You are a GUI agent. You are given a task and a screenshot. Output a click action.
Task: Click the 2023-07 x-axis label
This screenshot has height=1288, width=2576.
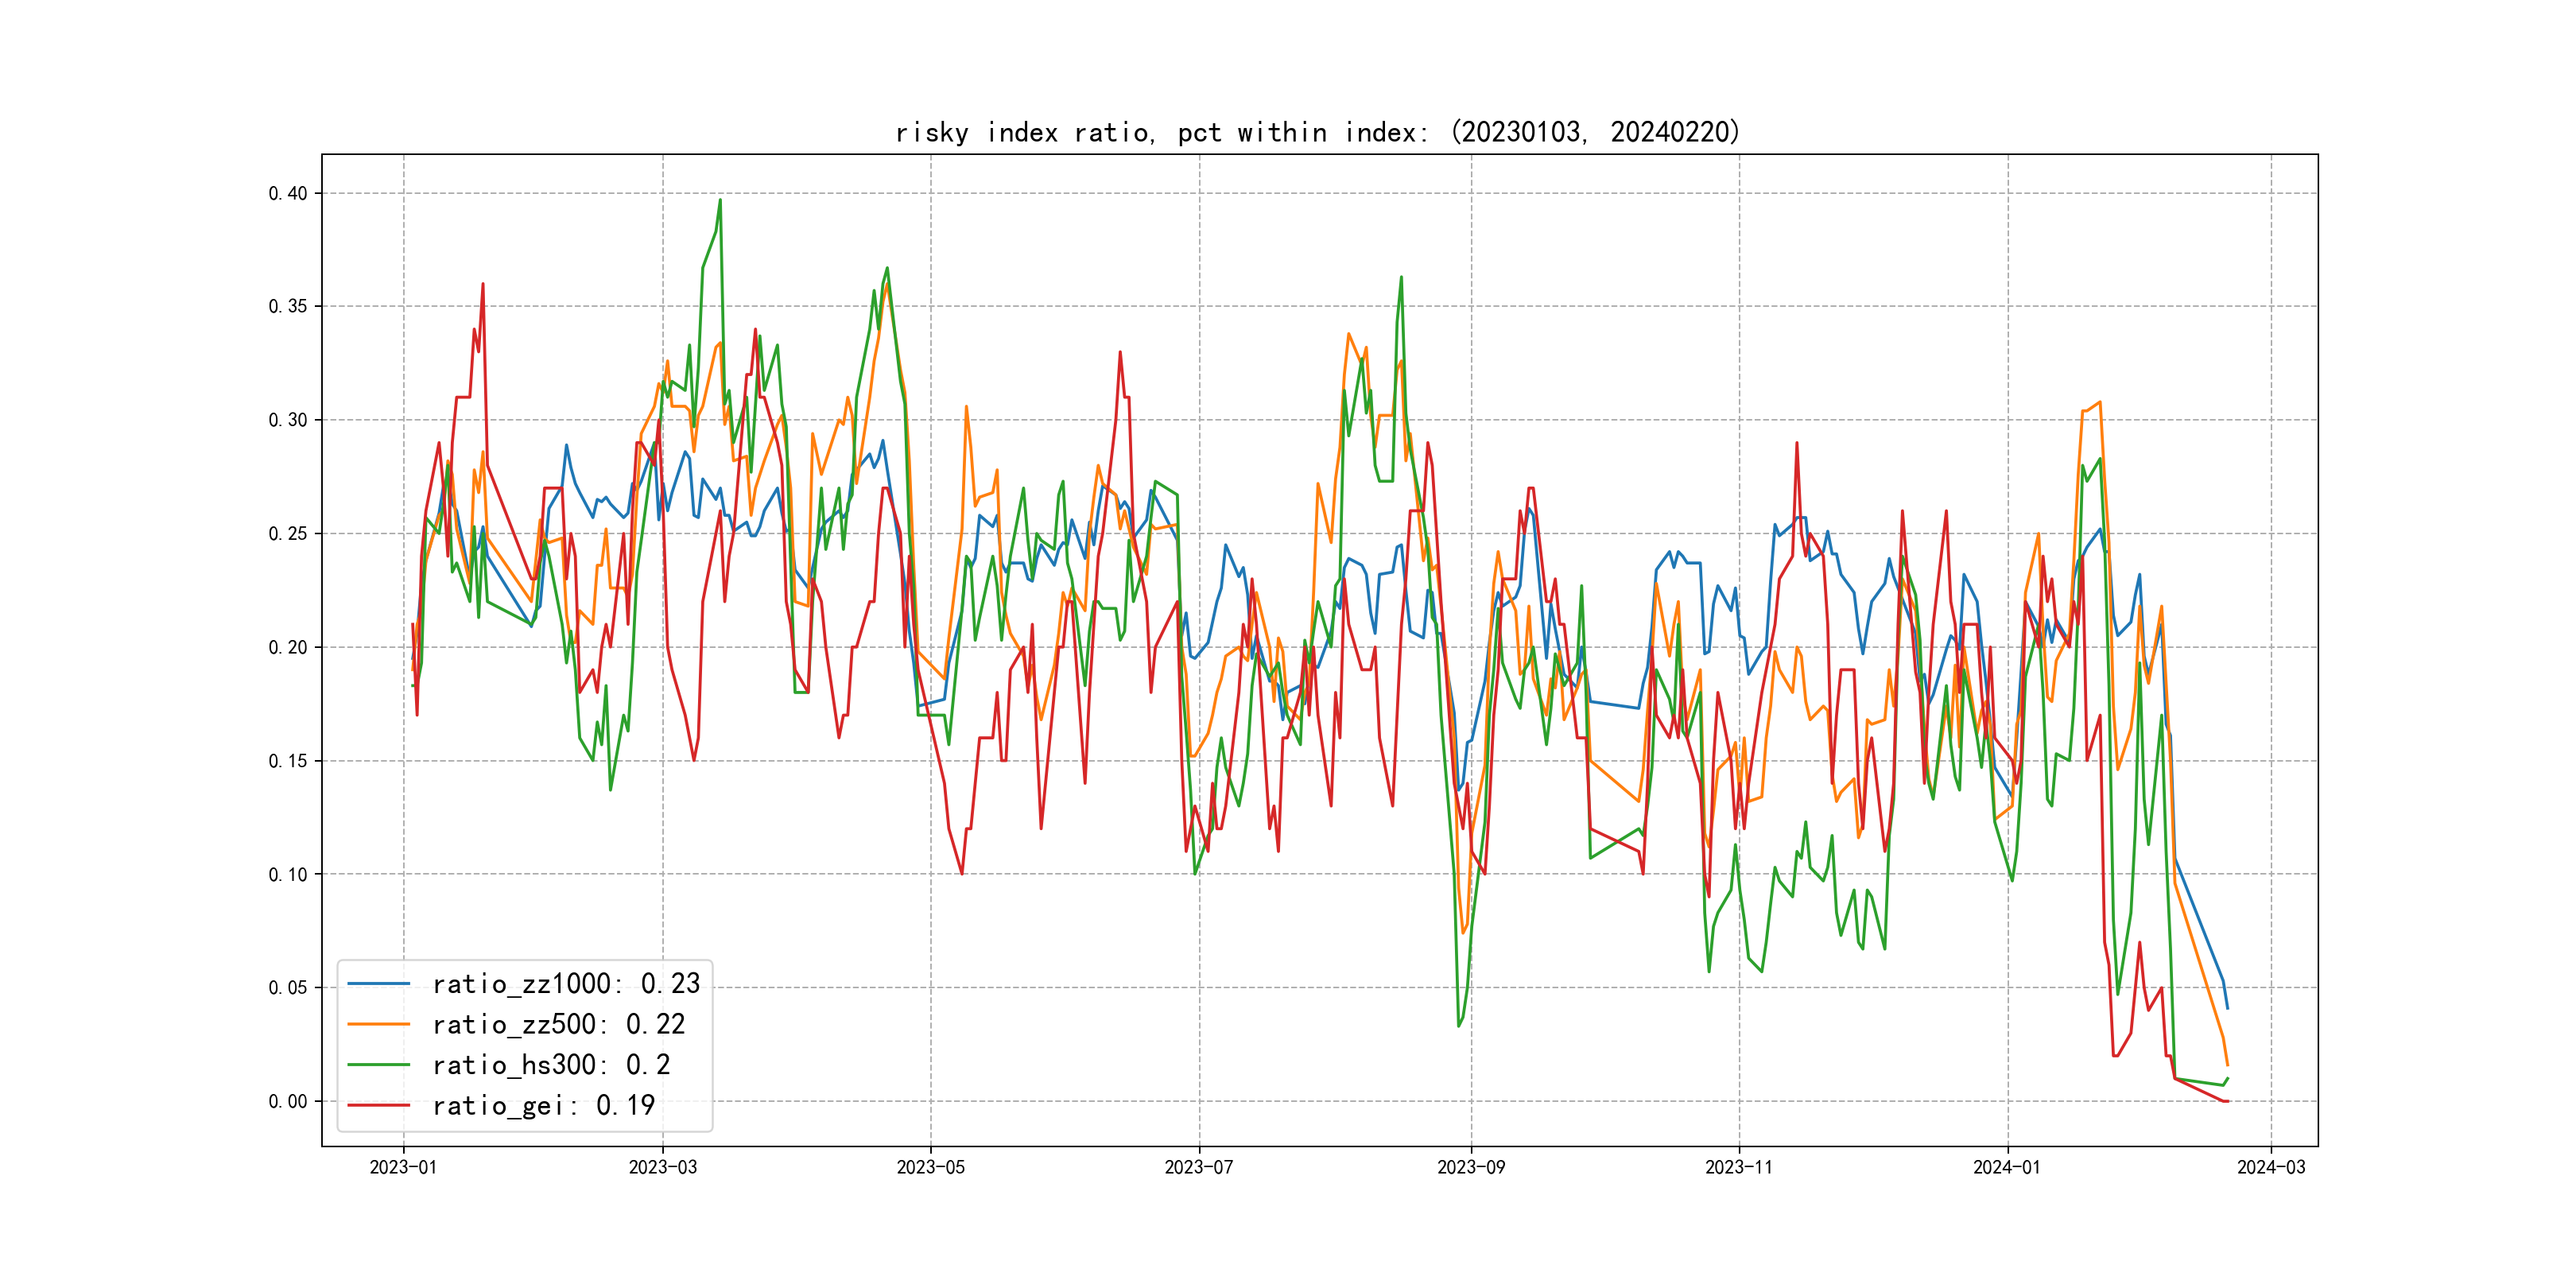pos(1198,1167)
